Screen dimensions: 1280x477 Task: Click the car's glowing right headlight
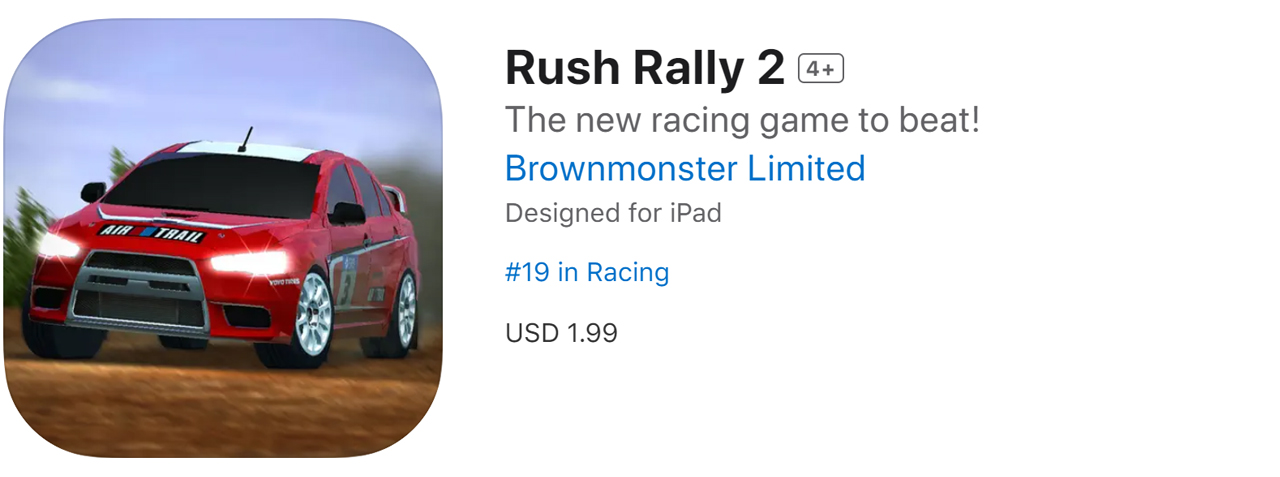(247, 262)
